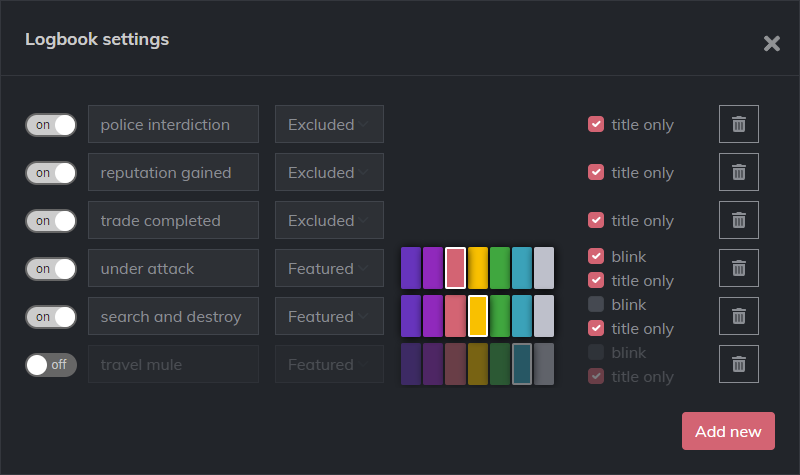Viewport: 800px width, 475px height.
Task: Turn off the police interdiction toggle
Action: pos(51,125)
